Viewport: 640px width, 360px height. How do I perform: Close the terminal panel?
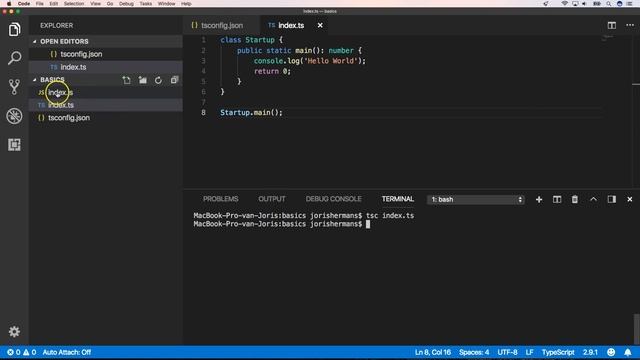(630, 199)
